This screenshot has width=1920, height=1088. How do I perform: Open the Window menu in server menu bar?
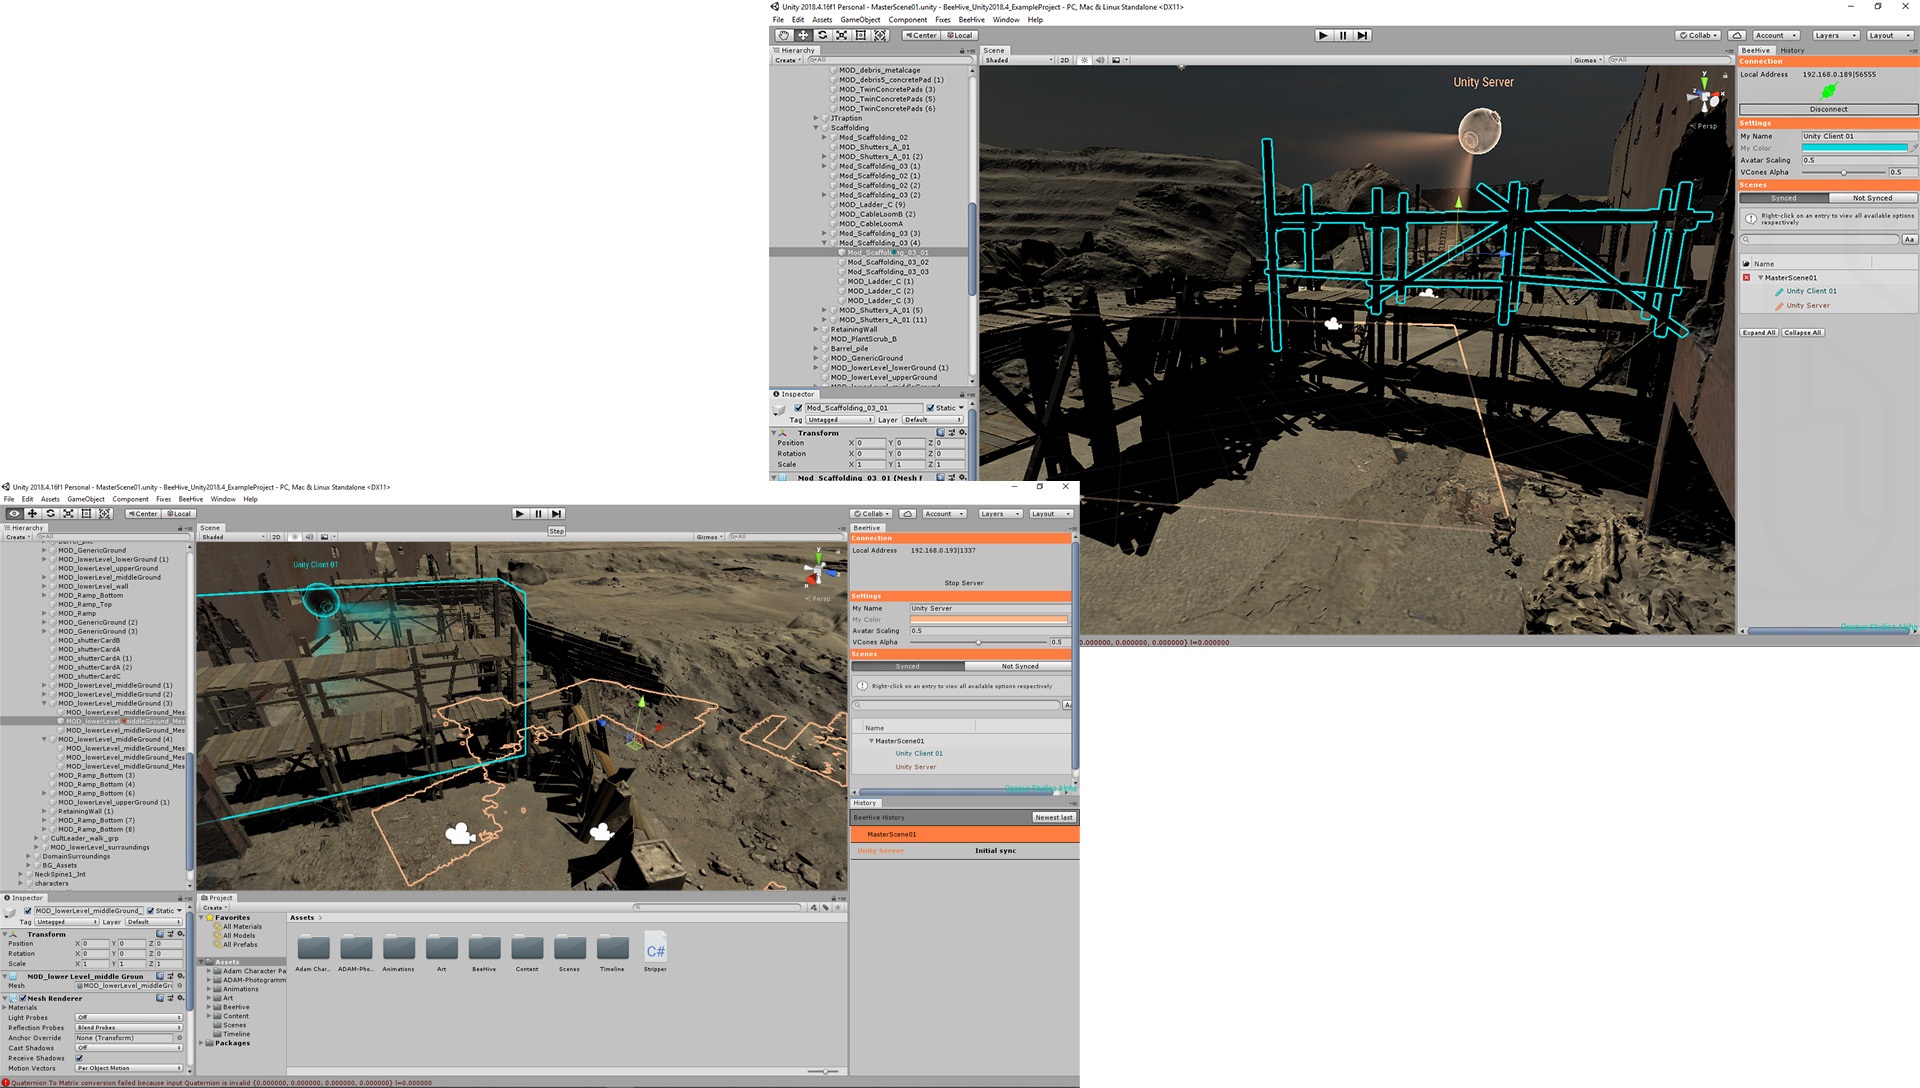tap(223, 499)
